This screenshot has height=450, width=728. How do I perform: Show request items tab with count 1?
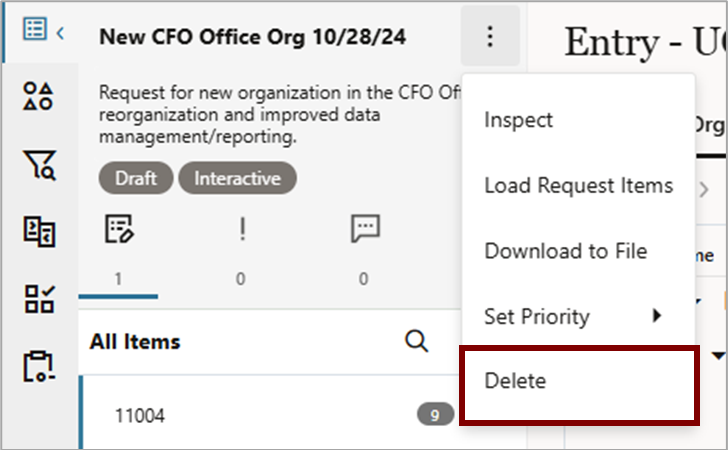118,250
